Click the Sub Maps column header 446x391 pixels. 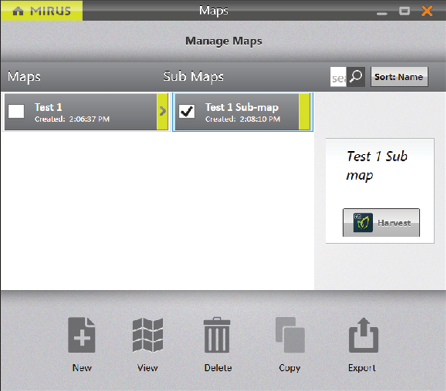pyautogui.click(x=193, y=77)
